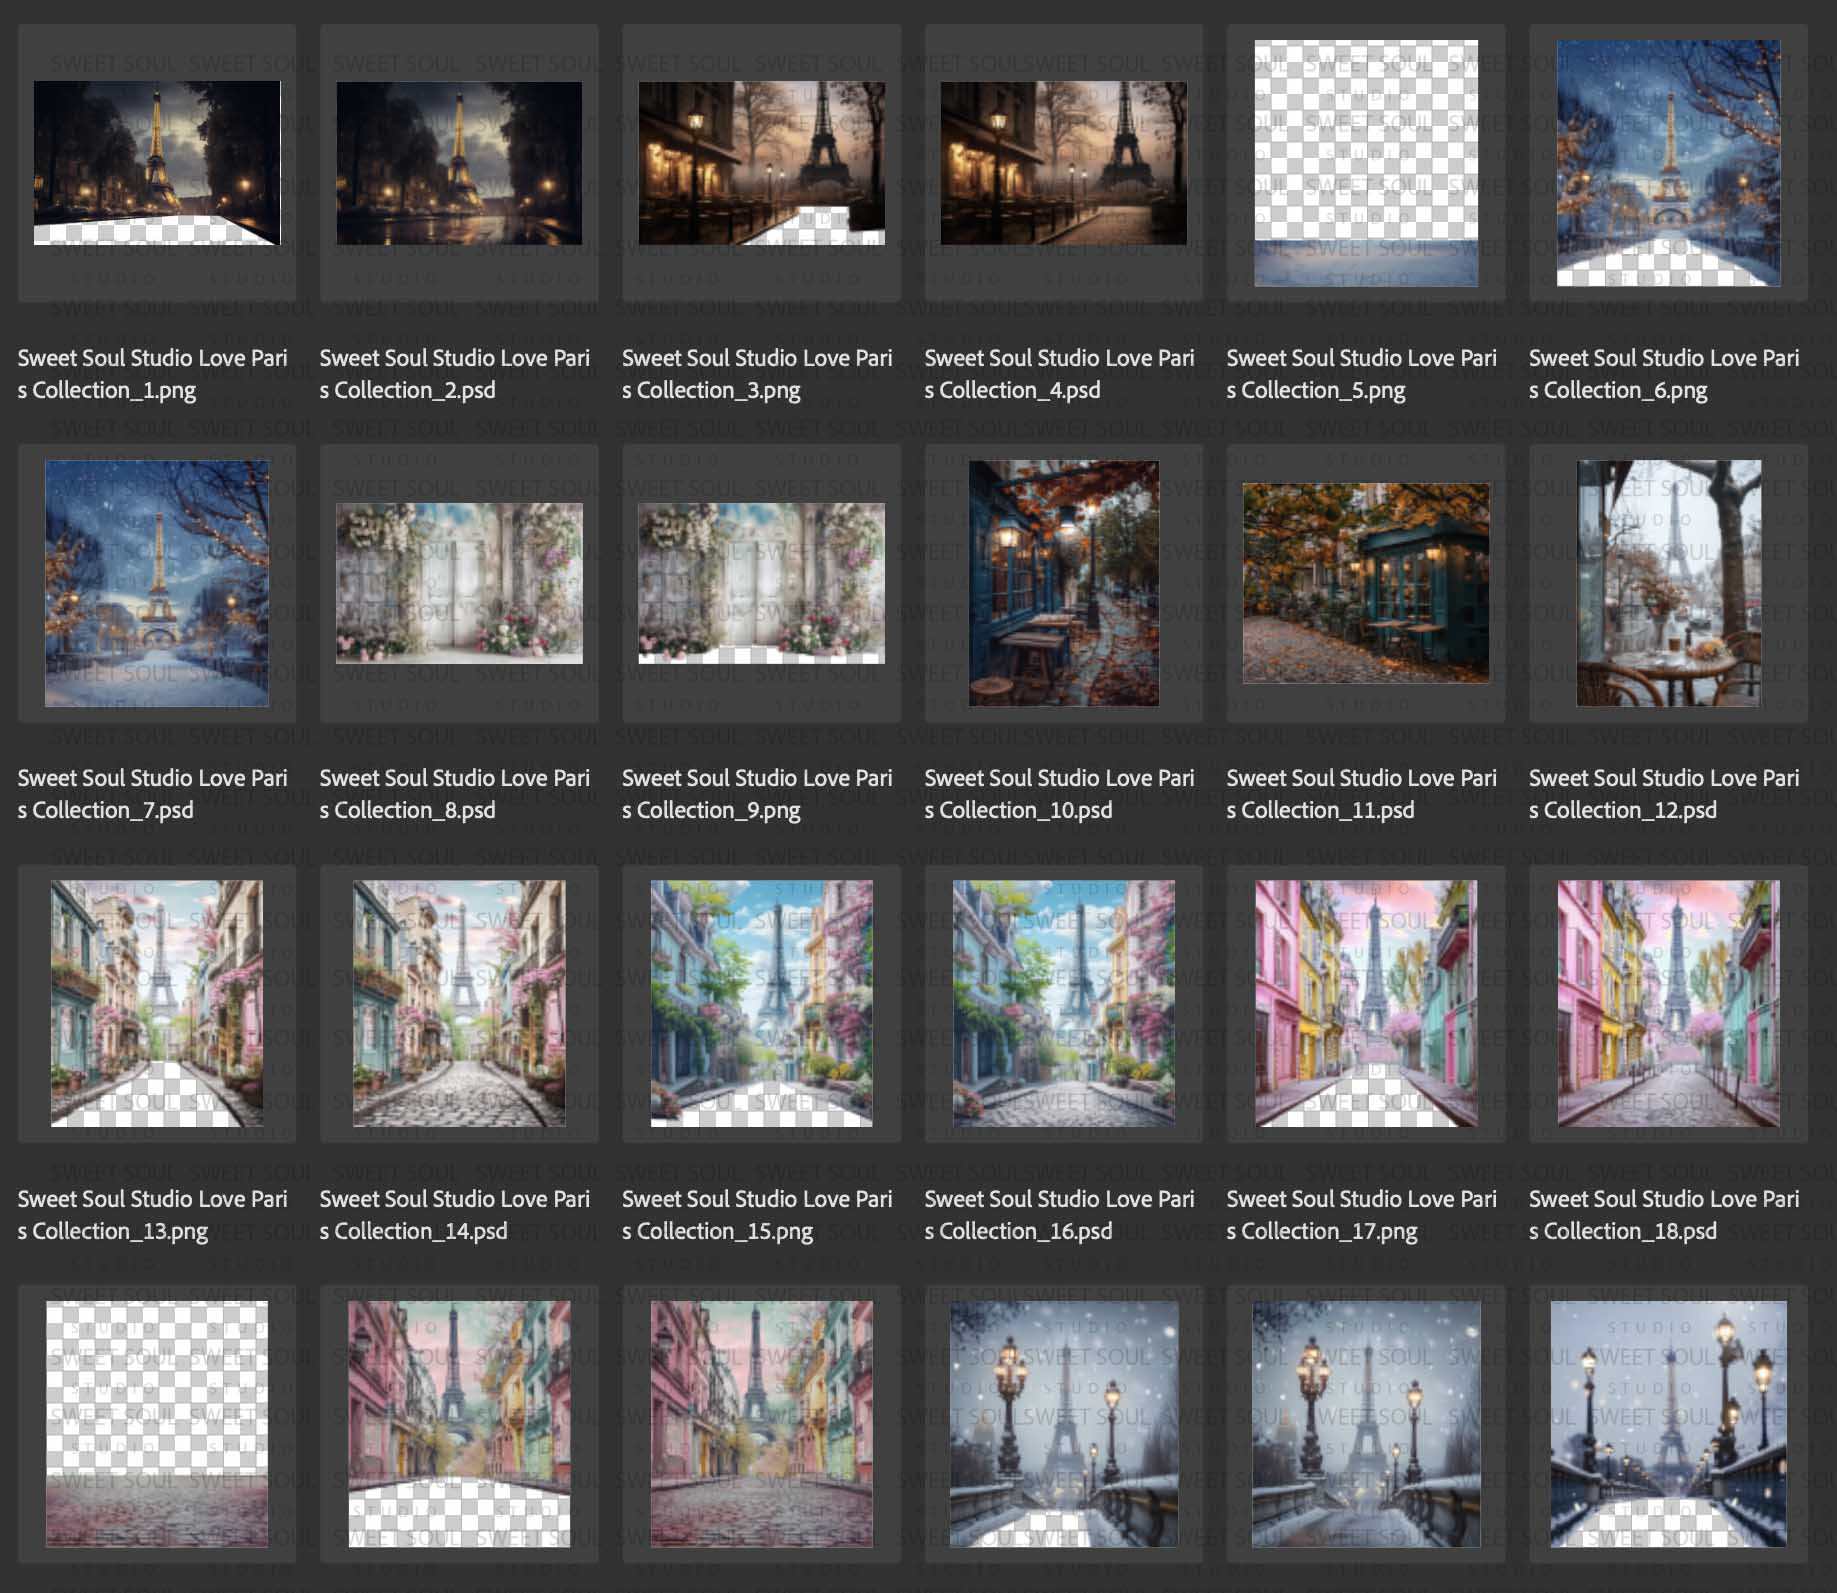
Task: Click the Collection_12.psd cafe table thumbnail
Action: (x=1668, y=584)
